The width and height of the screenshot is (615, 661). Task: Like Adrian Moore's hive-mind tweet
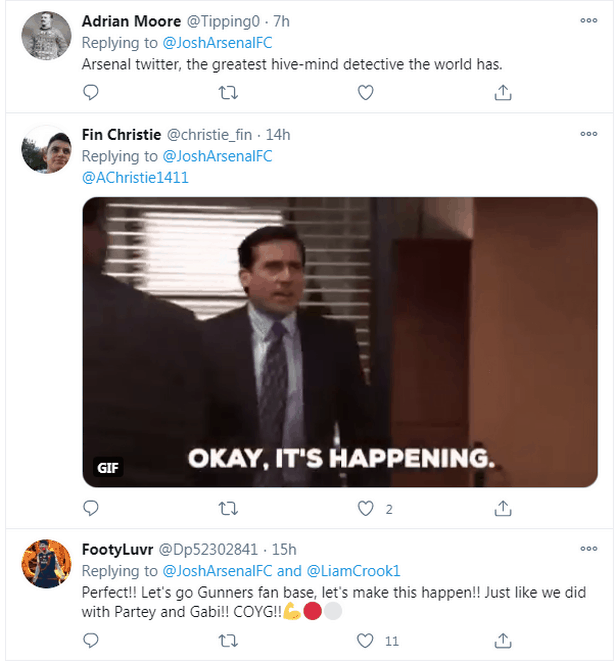pos(365,92)
